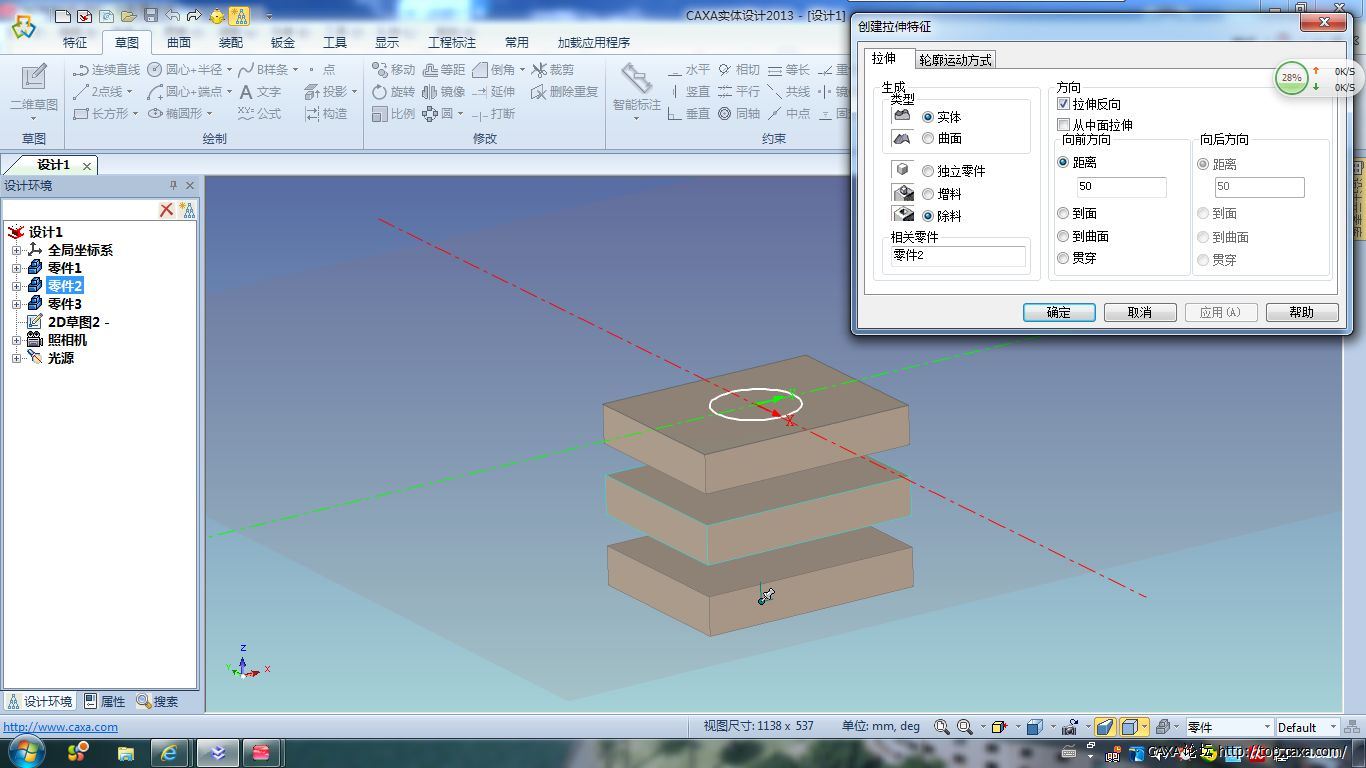
Task: Select the 增料 add material option
Action: tap(928, 194)
